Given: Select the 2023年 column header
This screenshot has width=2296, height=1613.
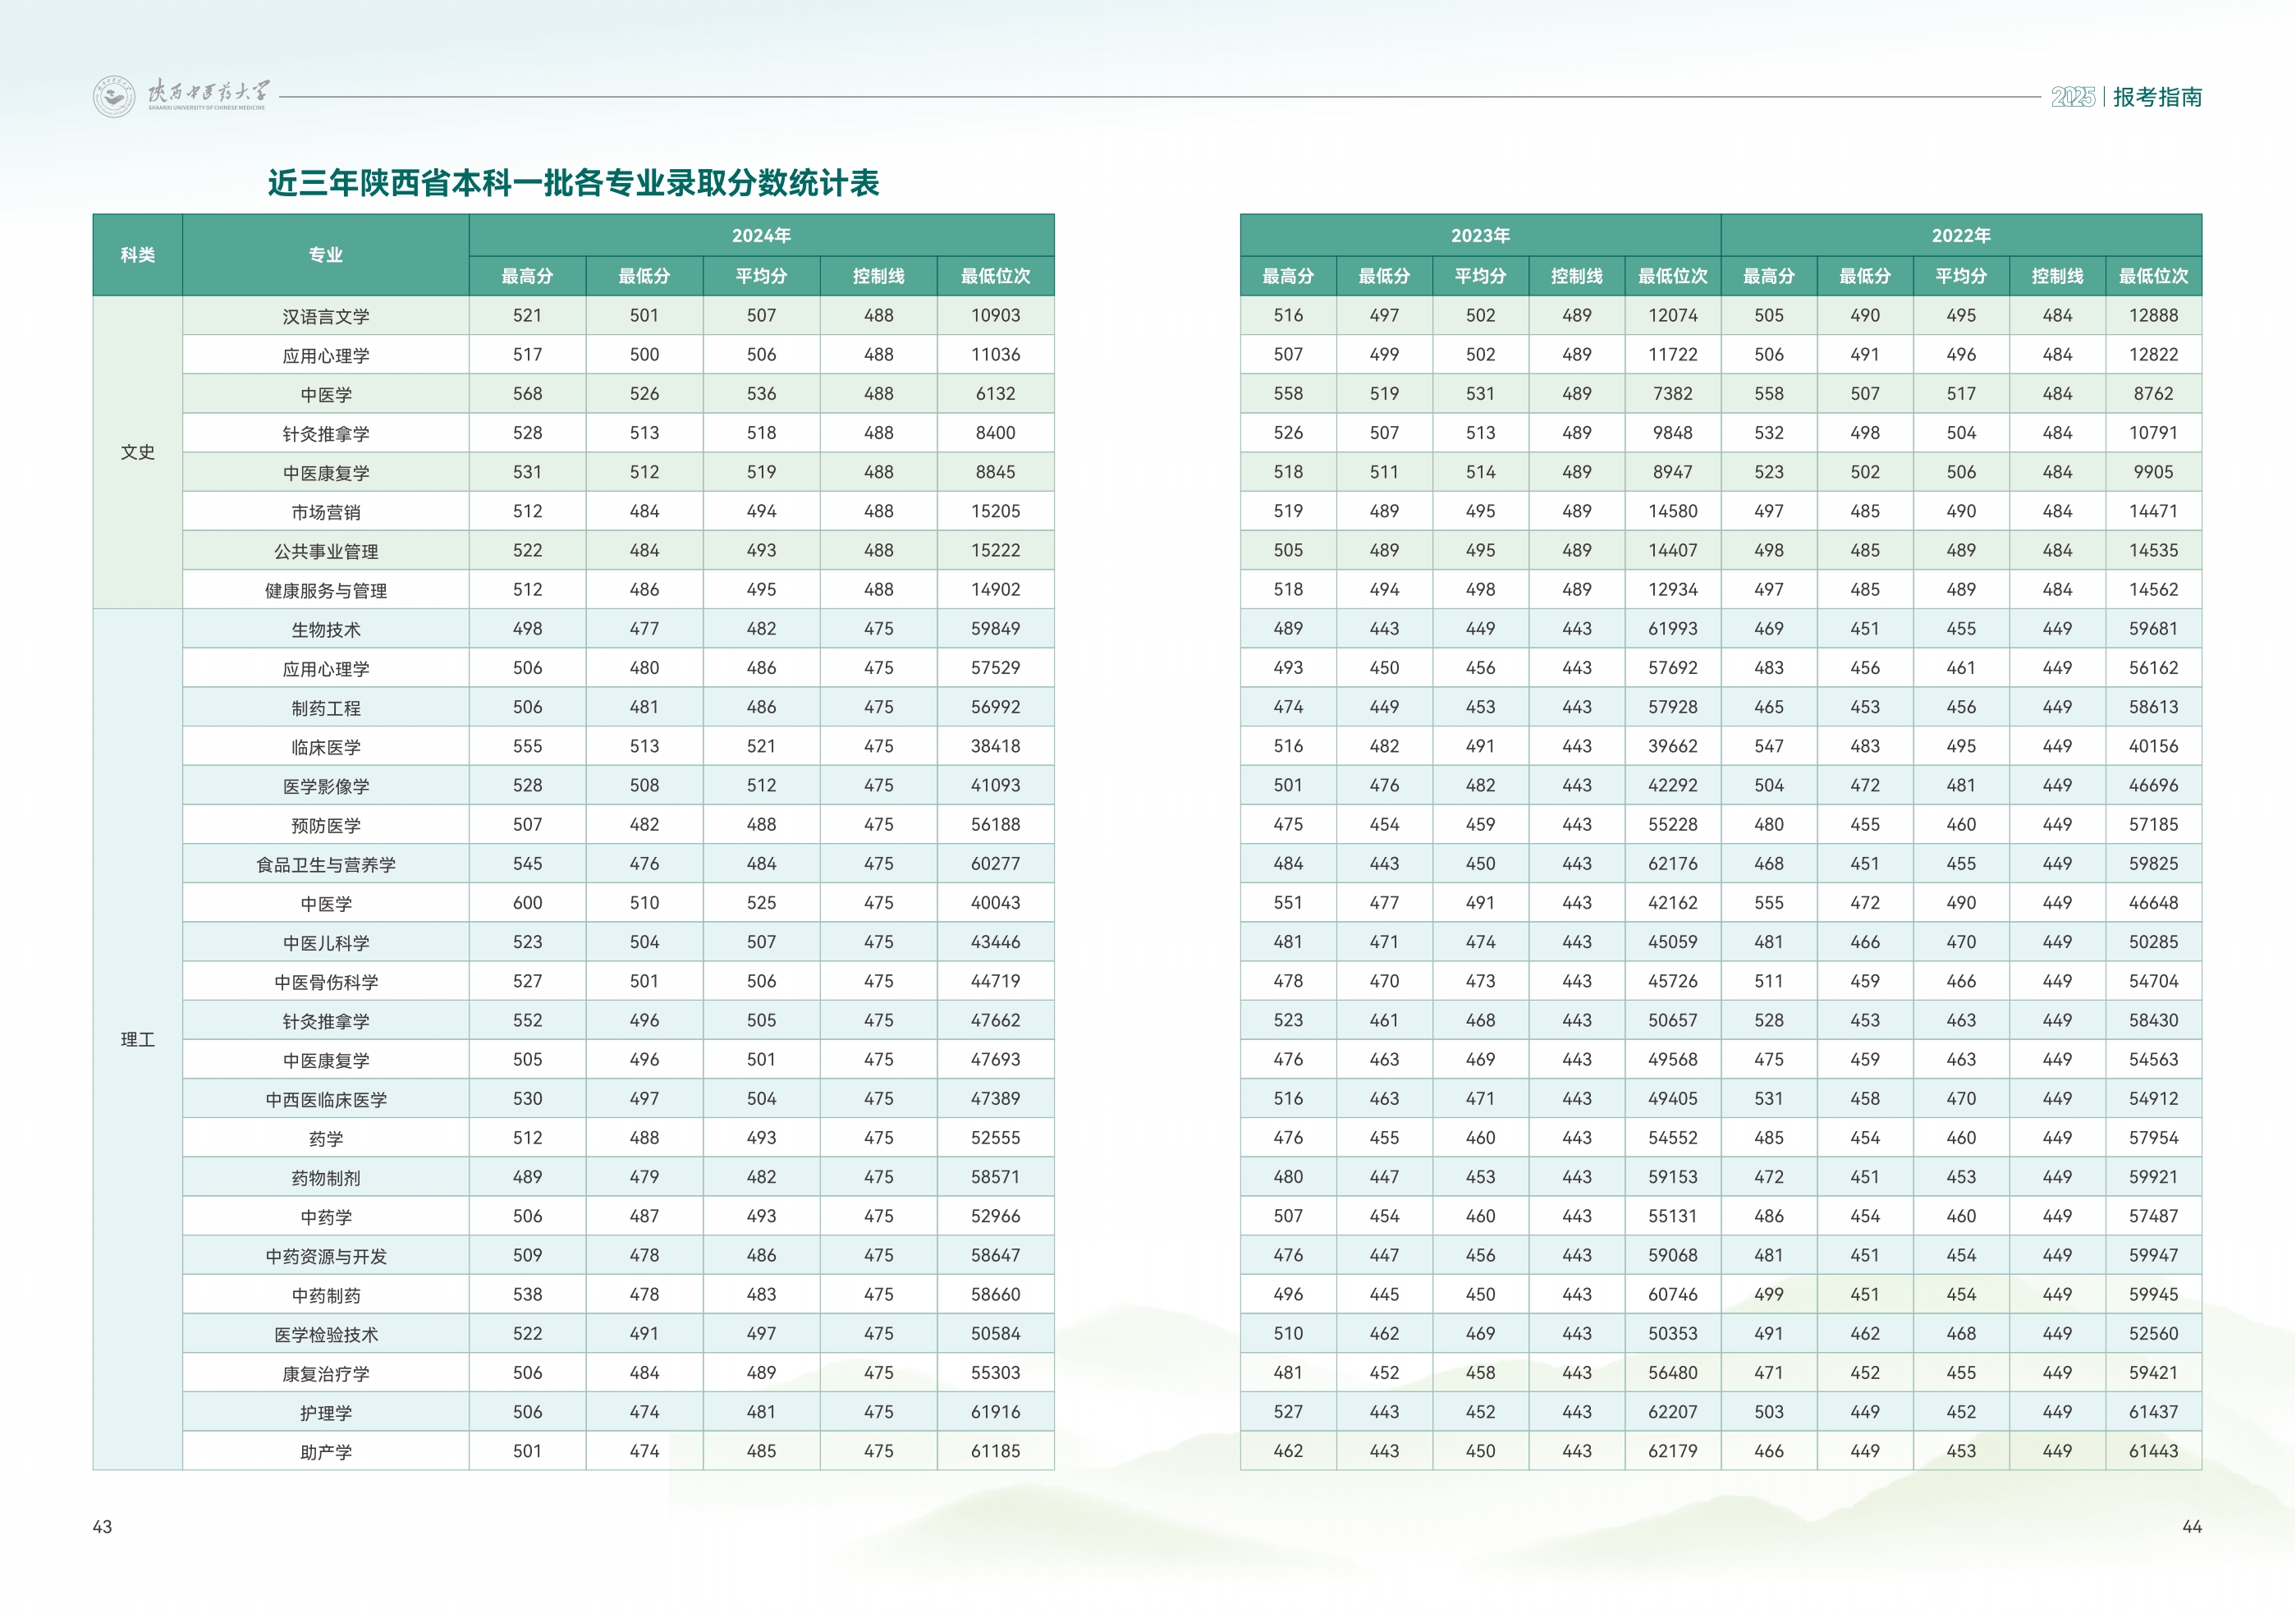Looking at the screenshot, I should pyautogui.click(x=1480, y=236).
